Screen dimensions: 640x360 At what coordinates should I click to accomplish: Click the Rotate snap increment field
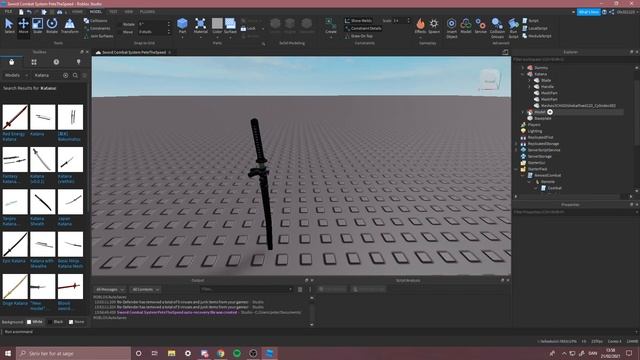pyautogui.click(x=153, y=24)
